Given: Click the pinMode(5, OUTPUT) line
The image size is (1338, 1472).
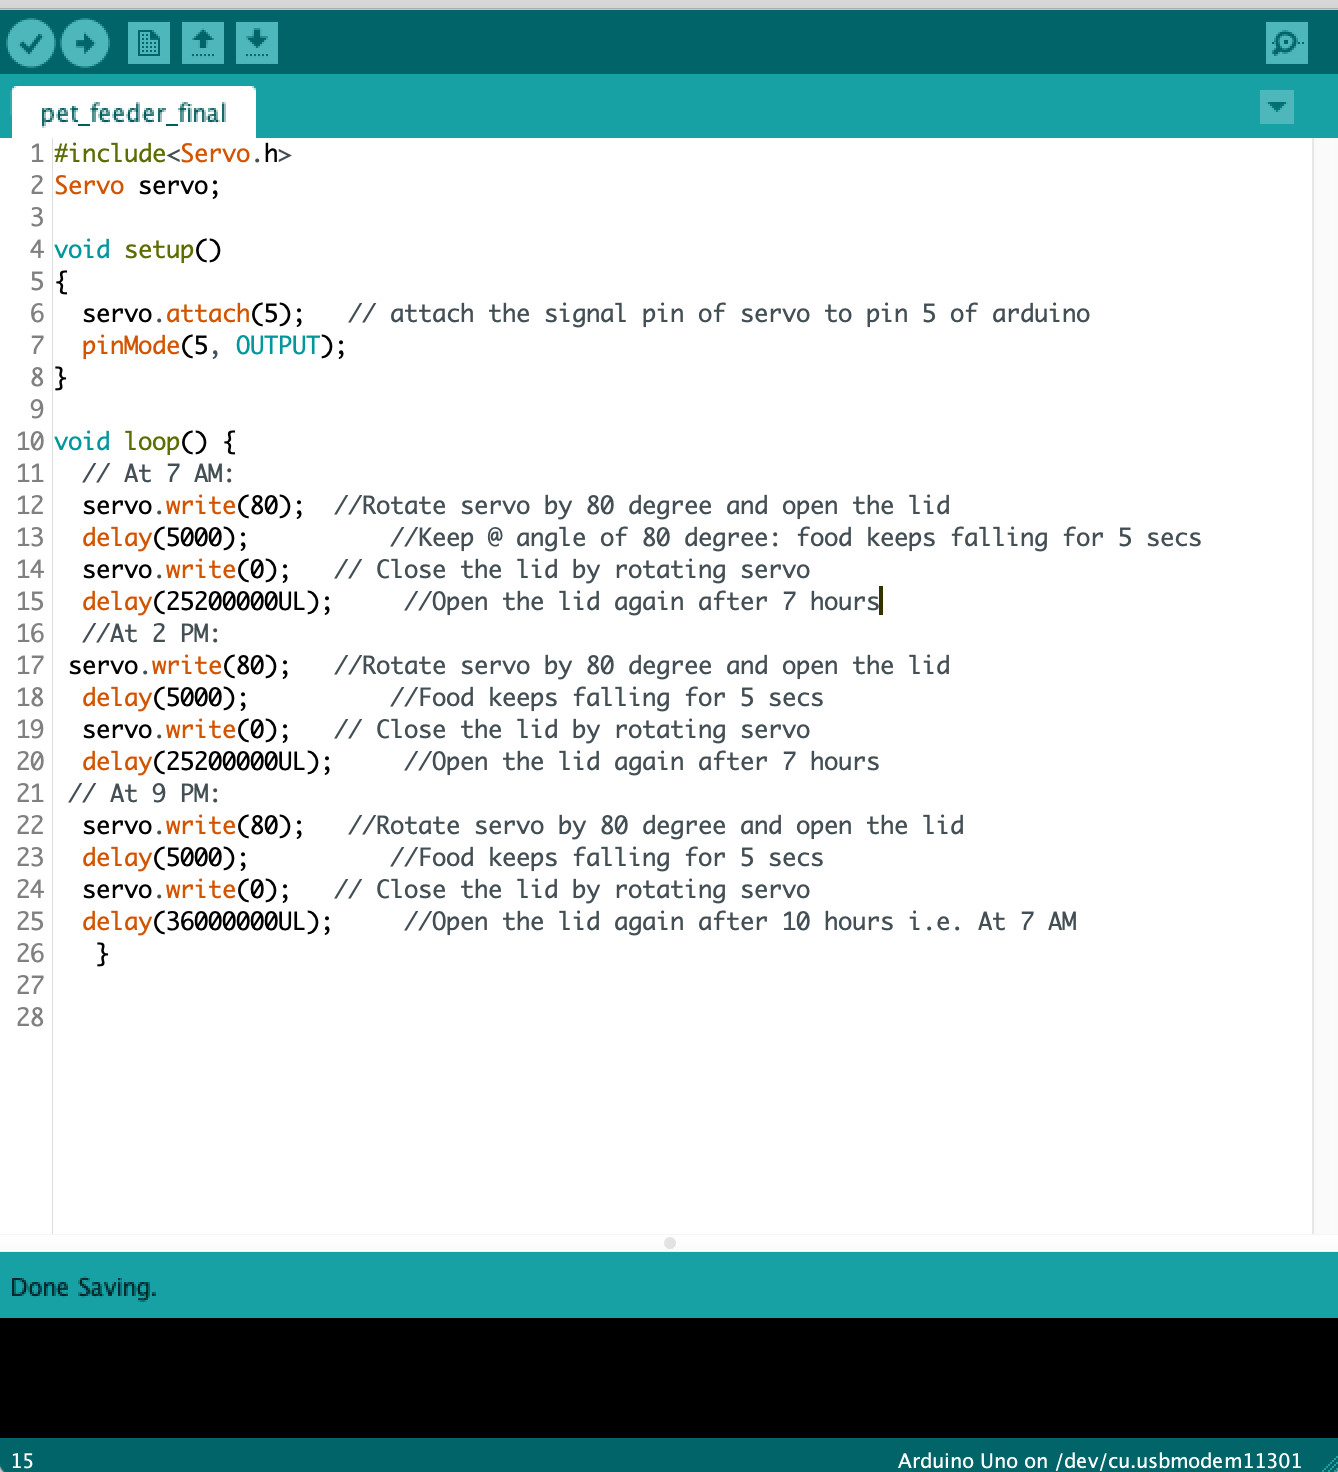Looking at the screenshot, I should (214, 345).
